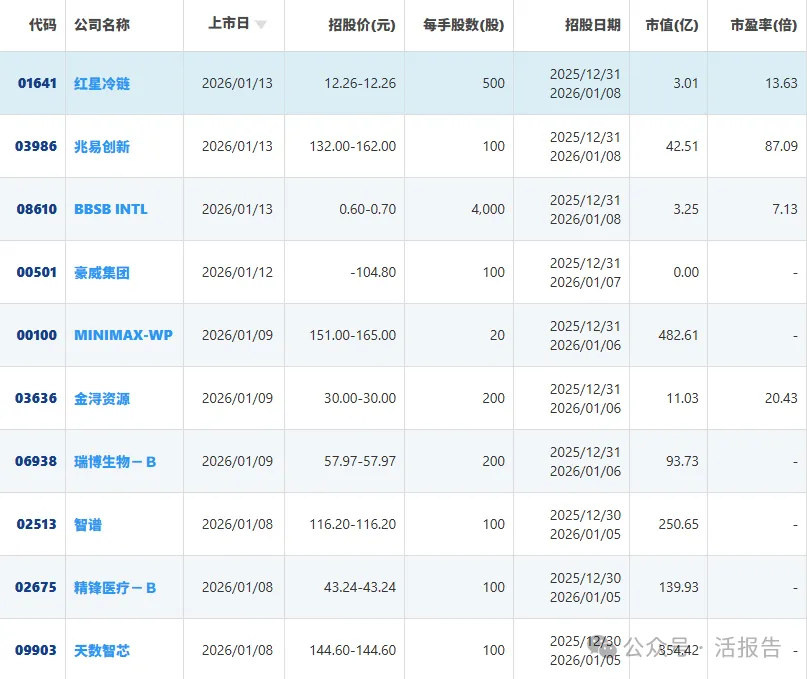The width and height of the screenshot is (807, 679).
Task: Open the 智谱 company link
Action: coord(88,524)
